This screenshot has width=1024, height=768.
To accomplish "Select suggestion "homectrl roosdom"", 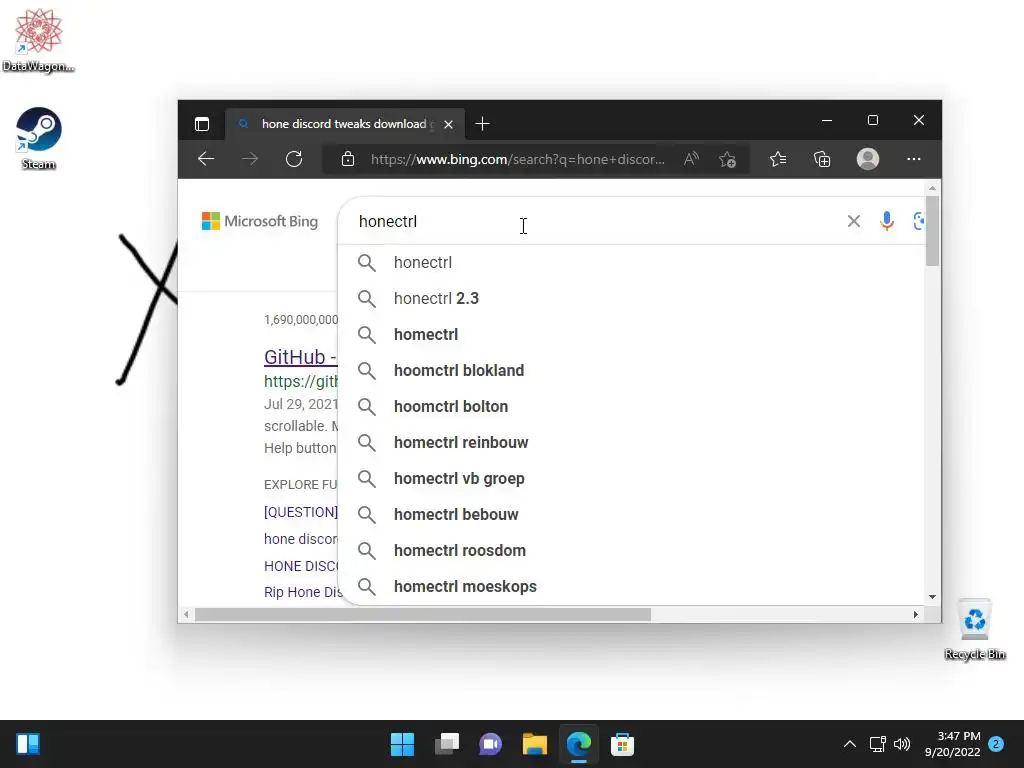I will tap(631, 551).
